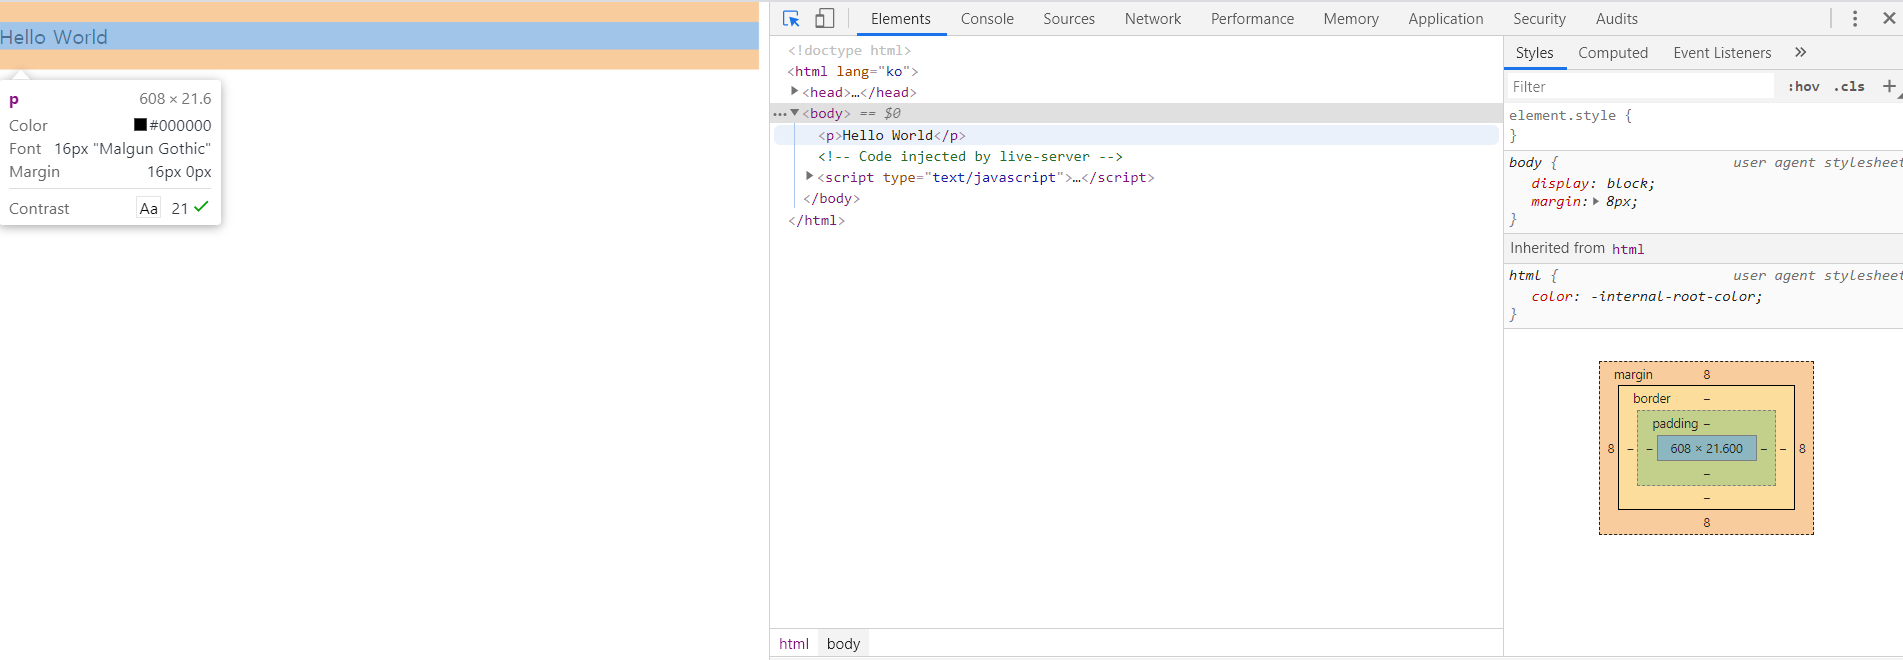Click html in the breadcrumb bar

[794, 644]
